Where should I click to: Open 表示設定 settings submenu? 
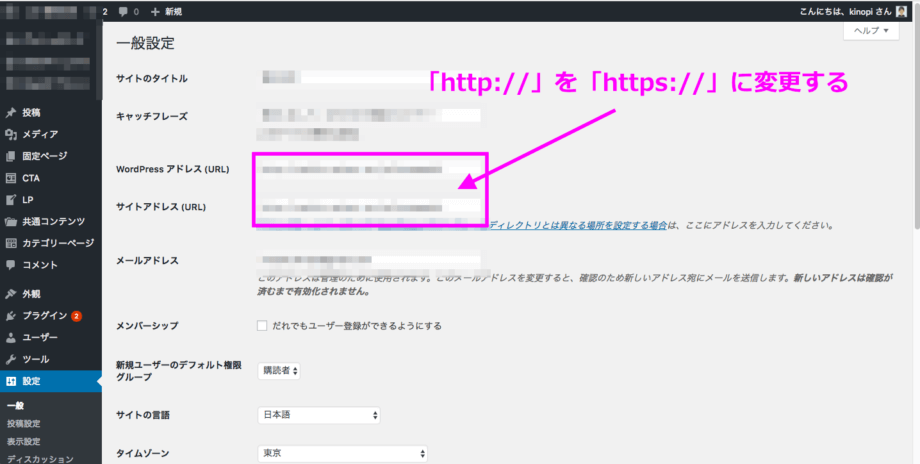pos(24,441)
